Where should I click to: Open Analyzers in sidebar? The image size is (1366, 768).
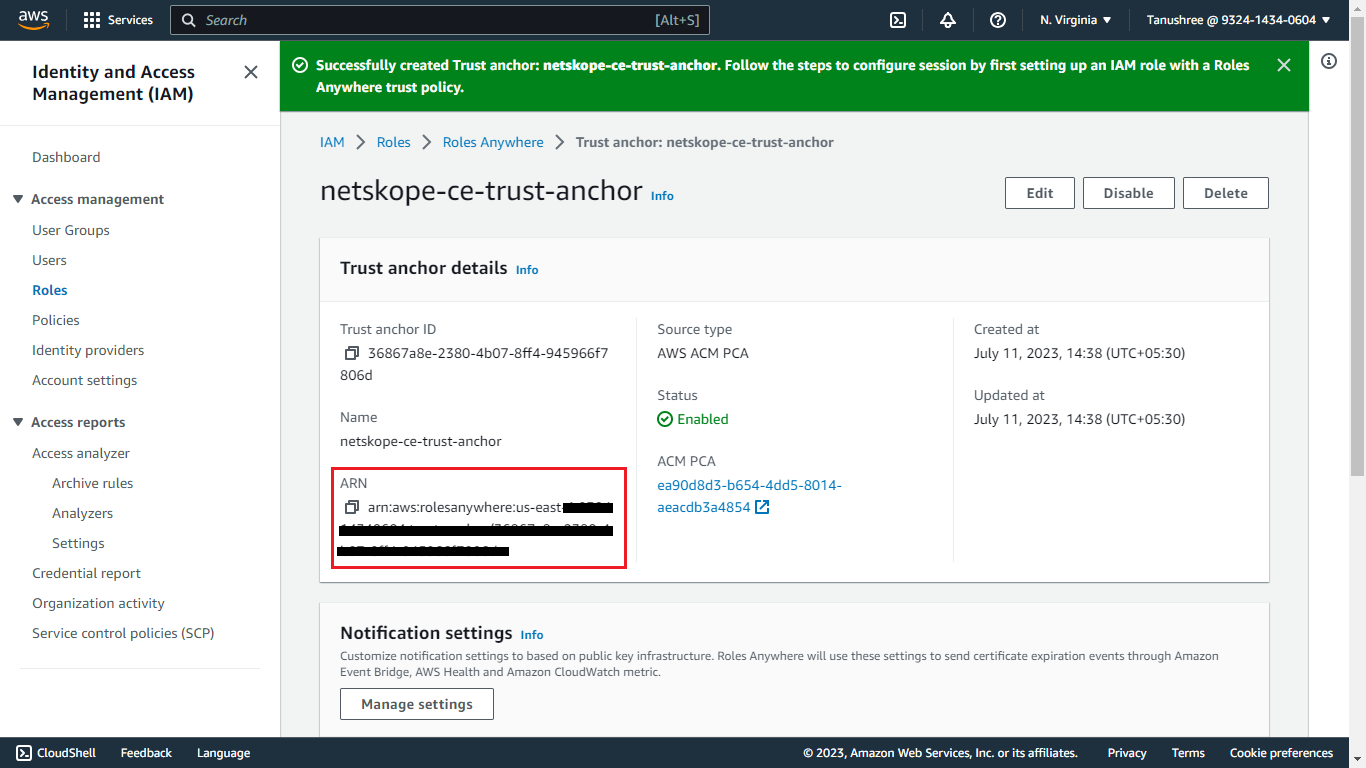(x=82, y=513)
